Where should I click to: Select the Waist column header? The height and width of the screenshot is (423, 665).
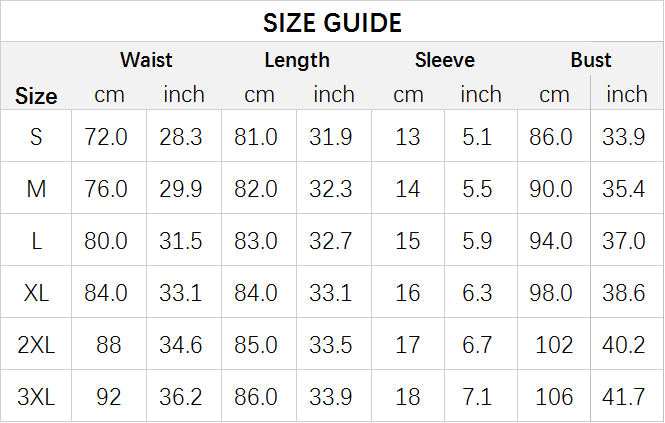click(146, 60)
